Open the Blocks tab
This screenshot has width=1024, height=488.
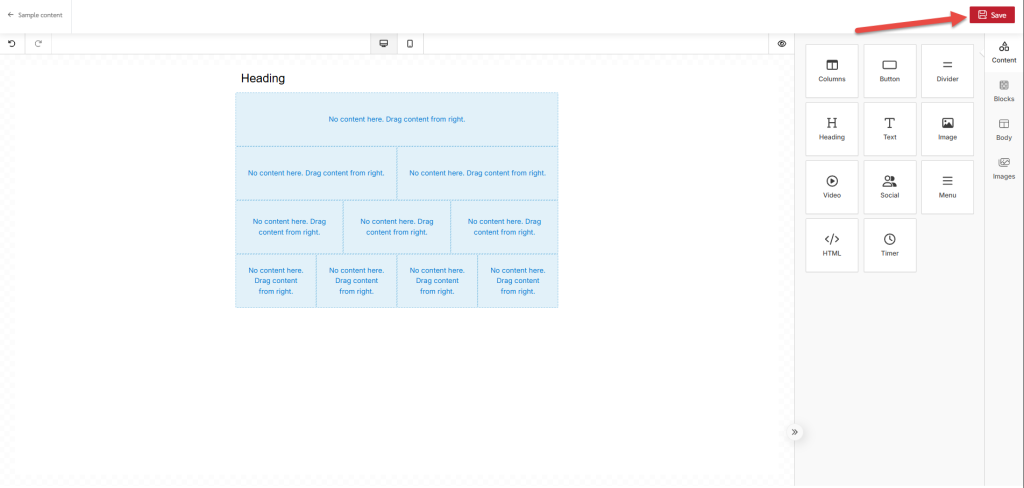[1003, 91]
